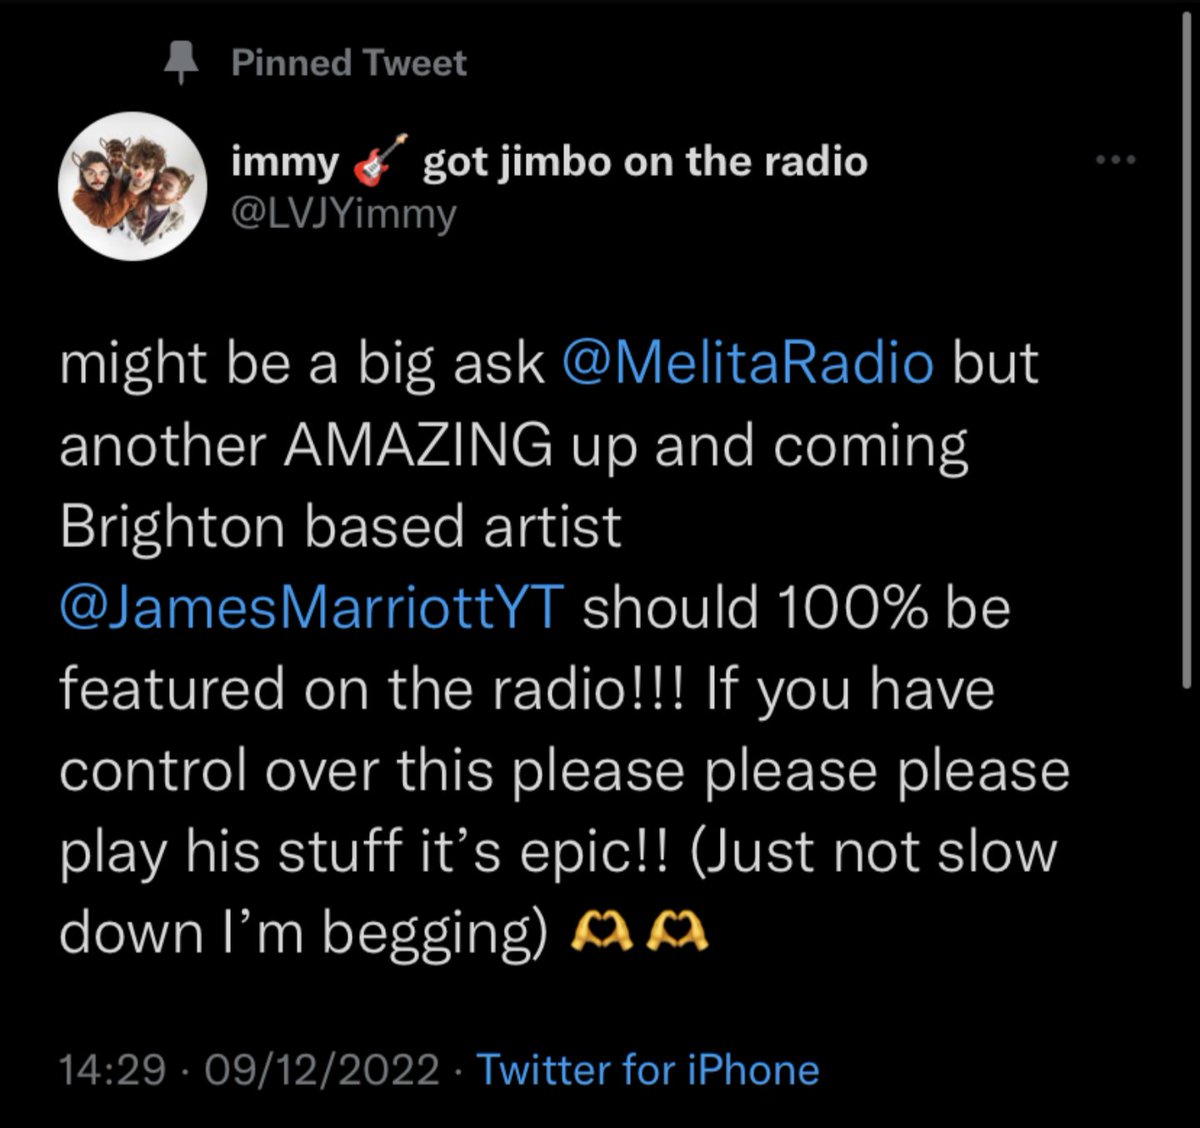1200x1128 pixels.
Task: Open profile via display name immy
Action: pyautogui.click(x=286, y=163)
